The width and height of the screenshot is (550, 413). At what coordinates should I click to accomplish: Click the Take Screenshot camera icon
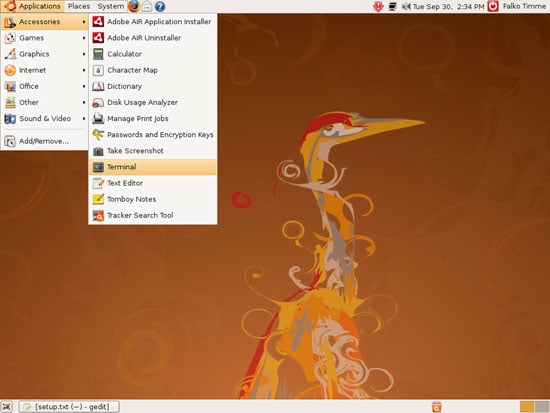98,151
